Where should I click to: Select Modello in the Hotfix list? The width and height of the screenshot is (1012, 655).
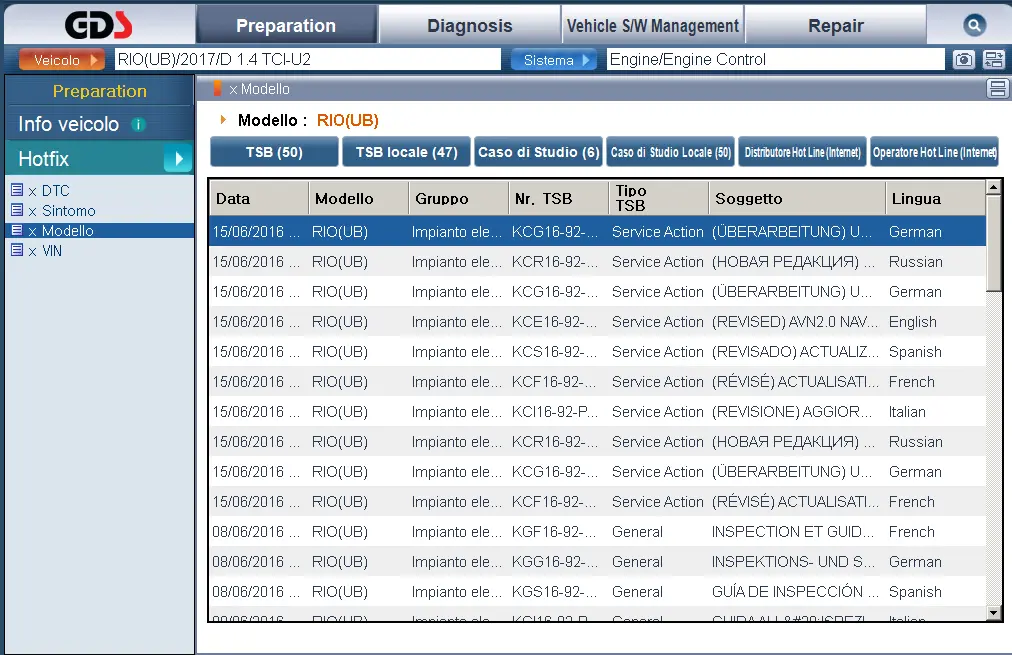pyautogui.click(x=67, y=230)
